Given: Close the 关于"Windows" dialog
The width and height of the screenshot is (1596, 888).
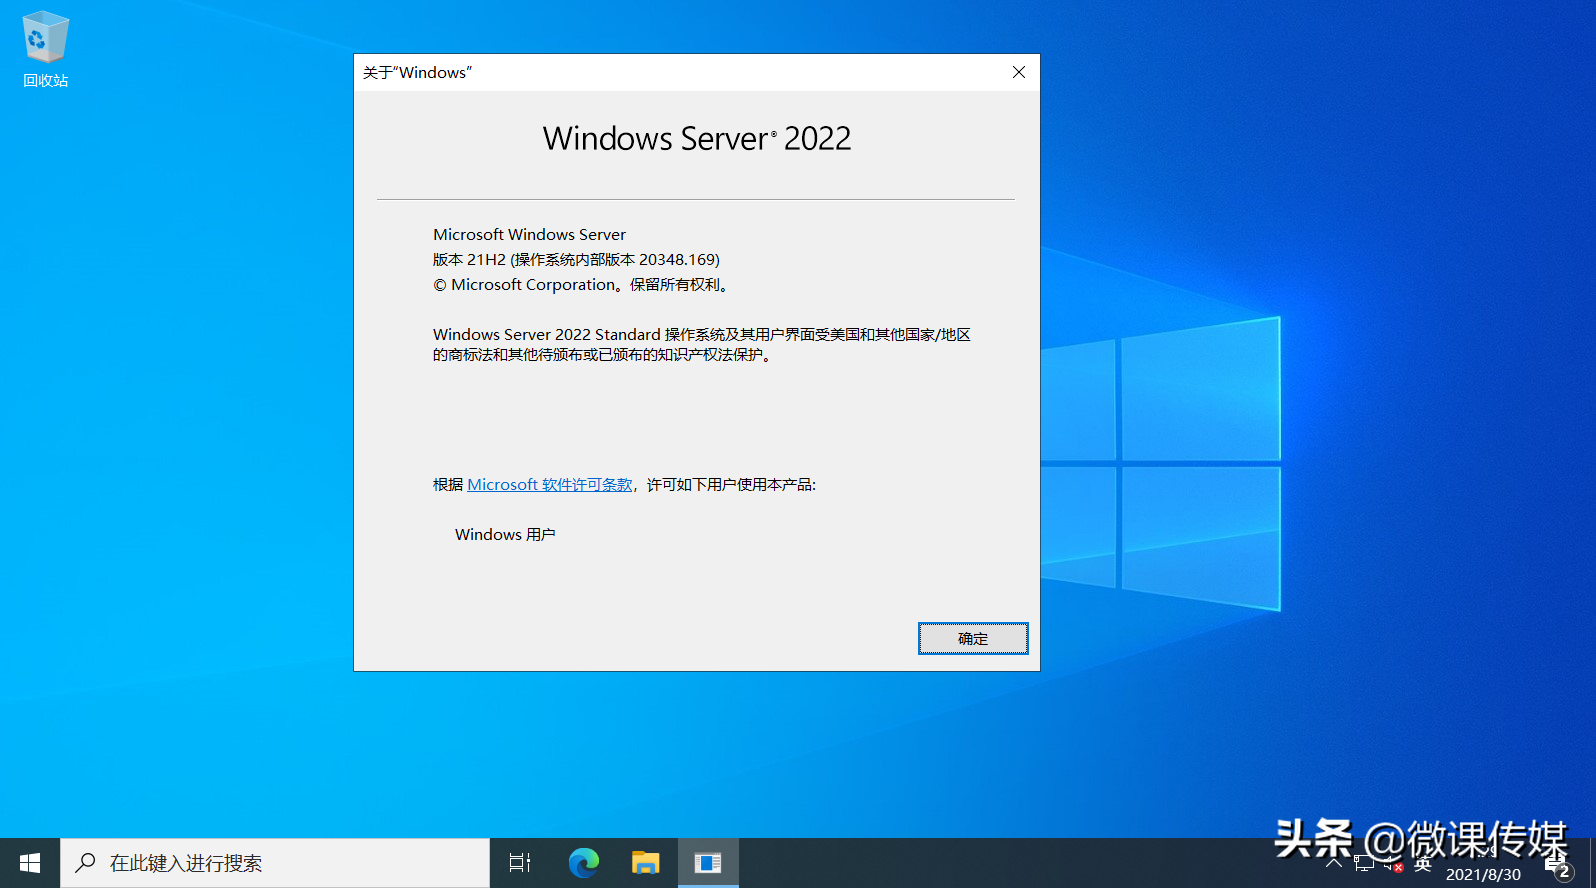Looking at the screenshot, I should pyautogui.click(x=1019, y=72).
